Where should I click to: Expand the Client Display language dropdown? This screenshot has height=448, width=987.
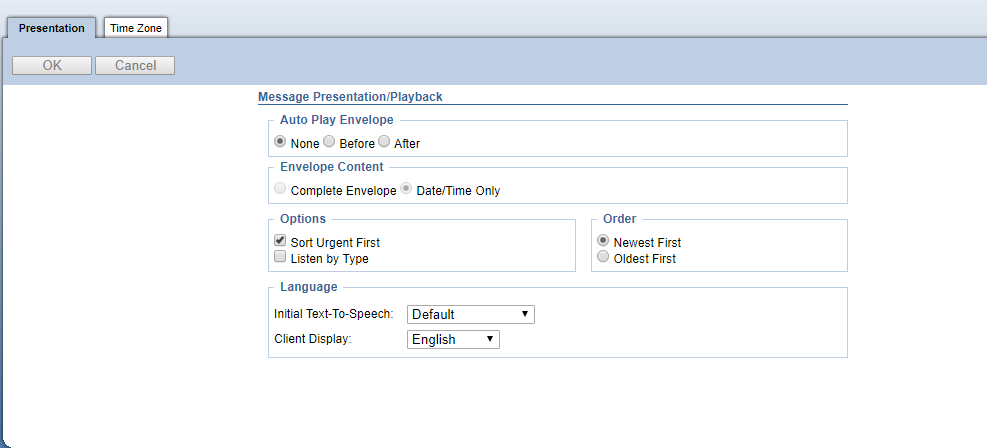[x=453, y=340]
